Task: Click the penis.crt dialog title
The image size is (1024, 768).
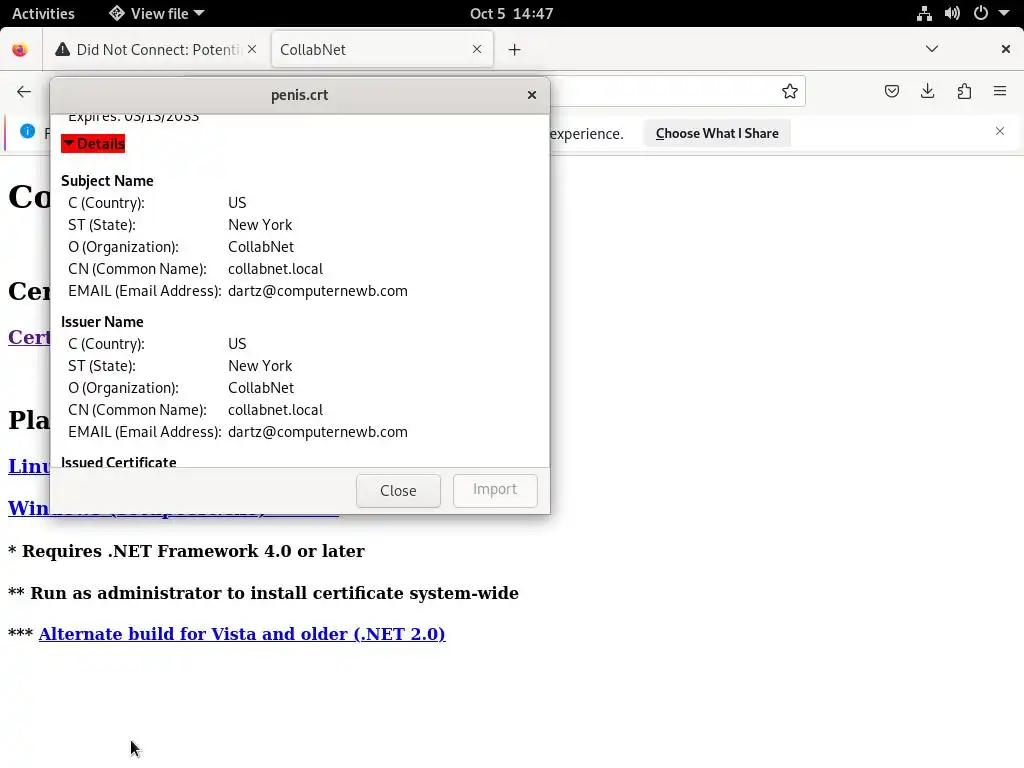Action: (x=299, y=95)
